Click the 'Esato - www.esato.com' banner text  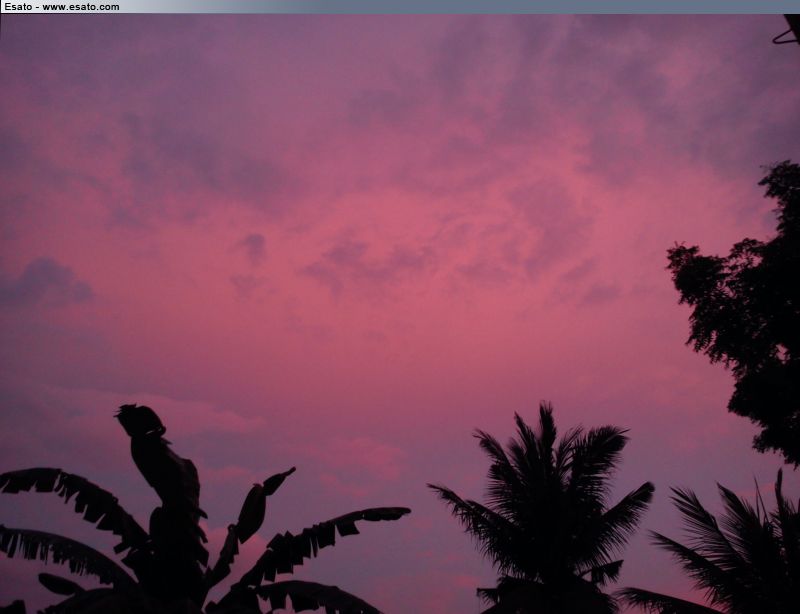pyautogui.click(x=62, y=7)
